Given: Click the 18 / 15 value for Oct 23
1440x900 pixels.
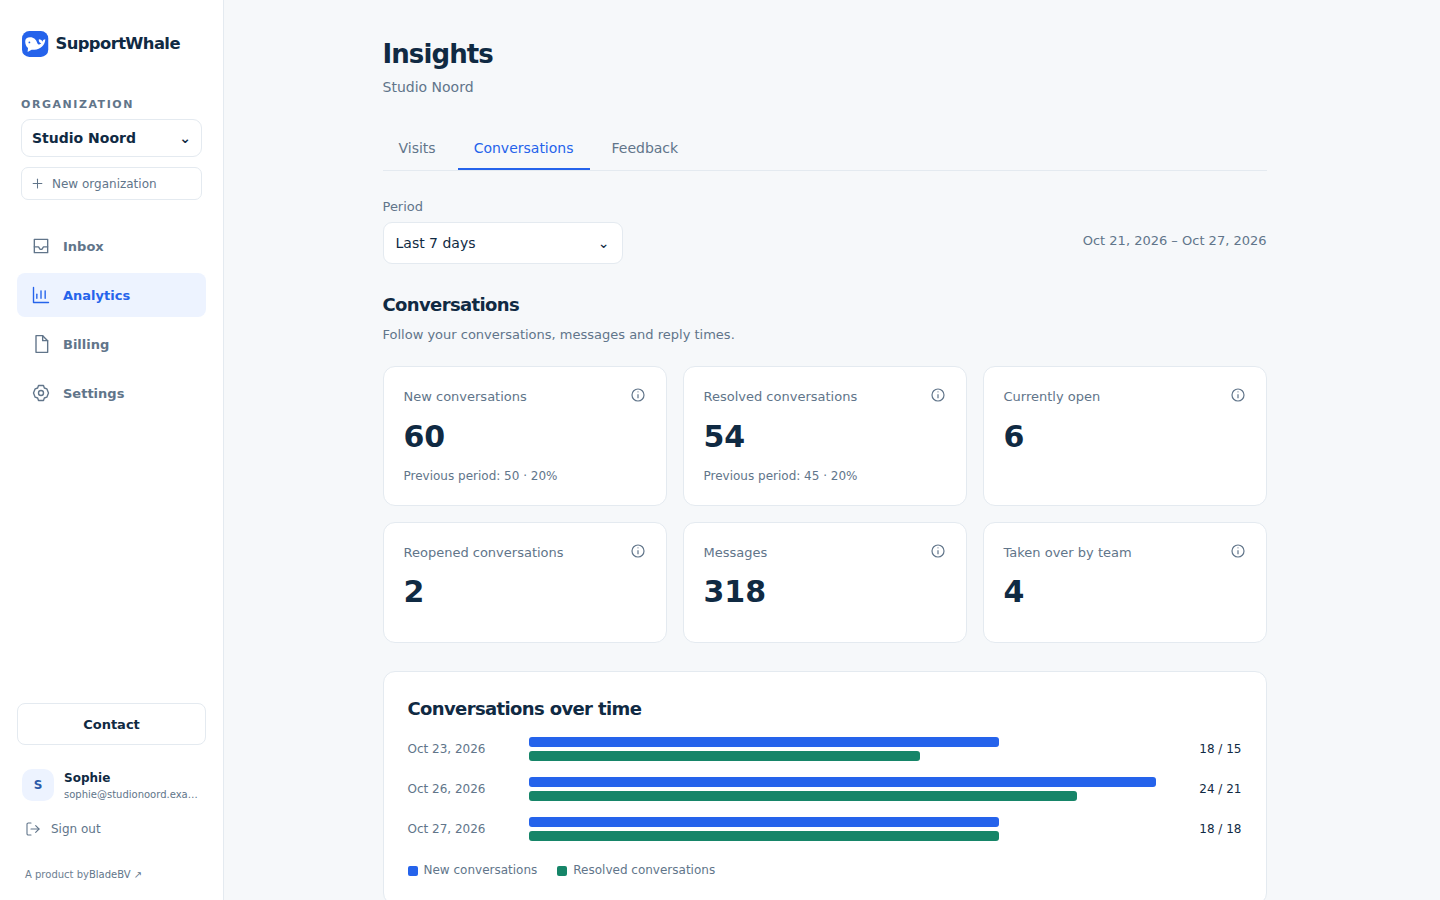Looking at the screenshot, I should coord(1220,748).
